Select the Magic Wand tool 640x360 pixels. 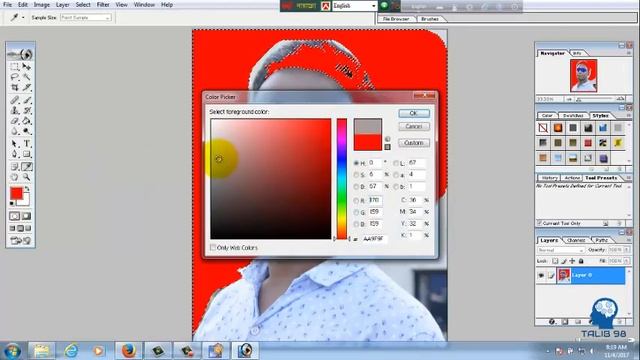(x=27, y=77)
